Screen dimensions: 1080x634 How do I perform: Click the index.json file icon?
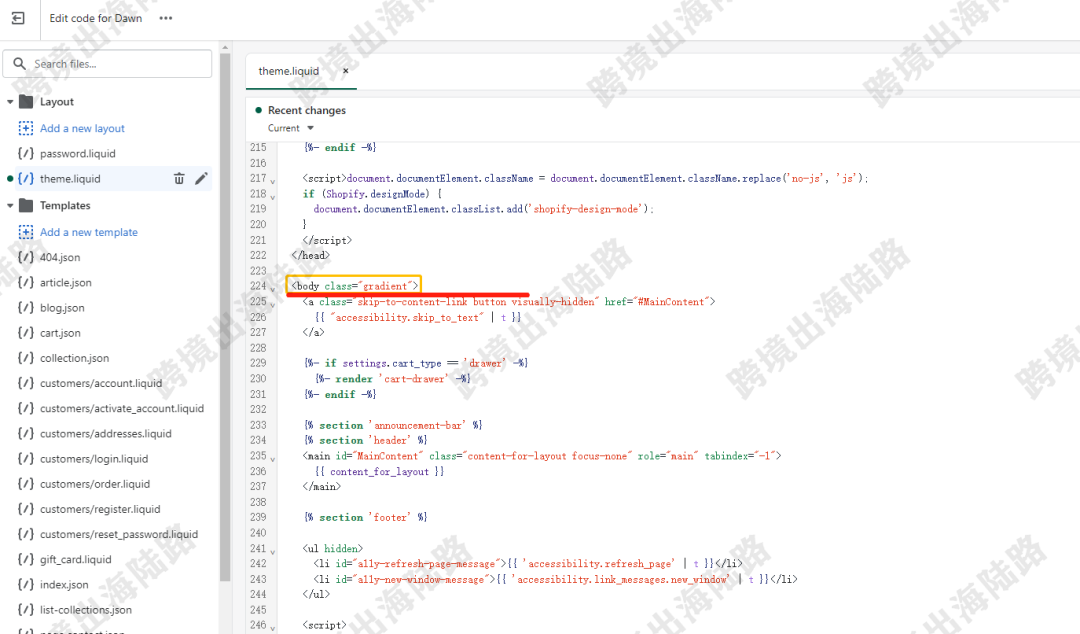(x=25, y=584)
